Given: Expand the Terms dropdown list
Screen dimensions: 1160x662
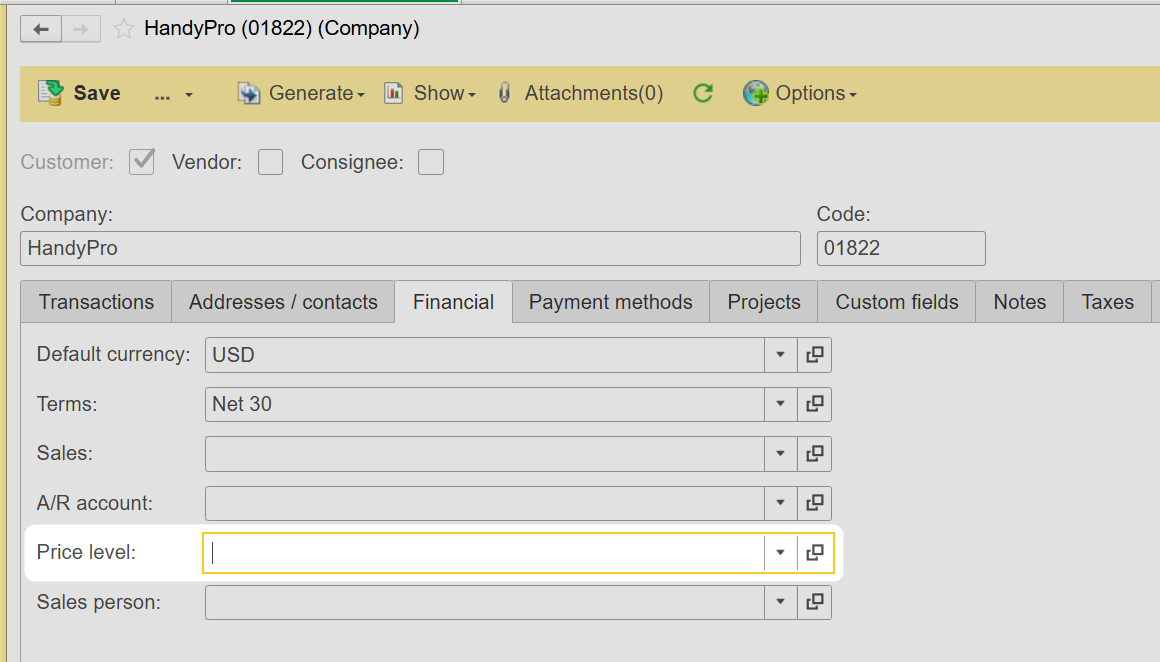Looking at the screenshot, I should pyautogui.click(x=780, y=404).
